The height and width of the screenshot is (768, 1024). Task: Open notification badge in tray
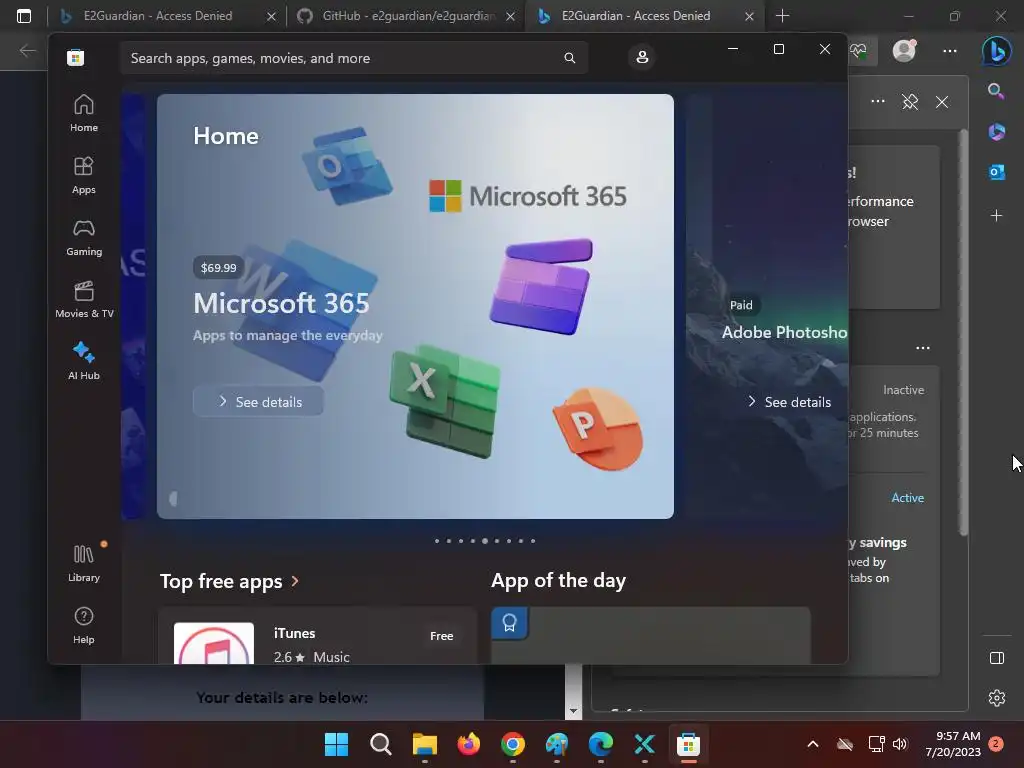996,744
